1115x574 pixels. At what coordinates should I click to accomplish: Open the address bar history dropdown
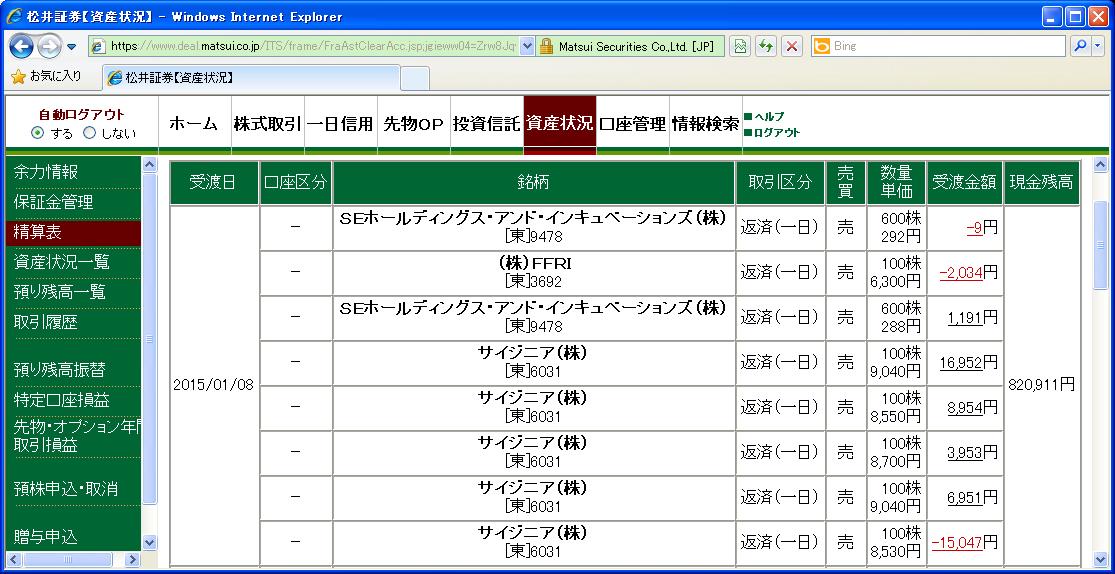coord(527,46)
